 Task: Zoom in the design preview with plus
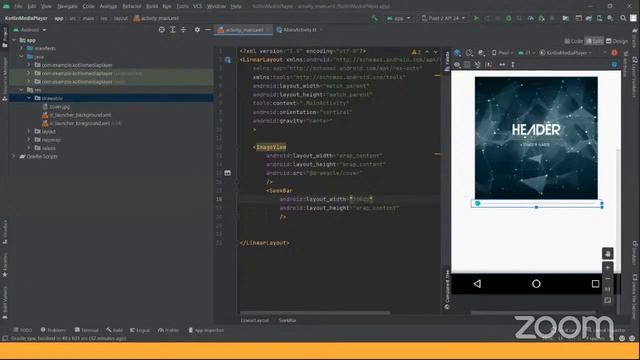[x=607, y=268]
